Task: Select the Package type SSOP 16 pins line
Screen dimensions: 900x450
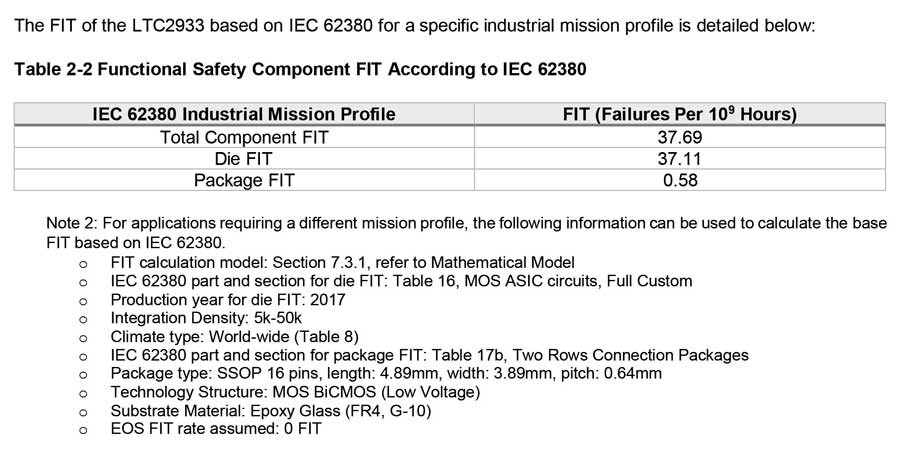Action: pos(385,373)
